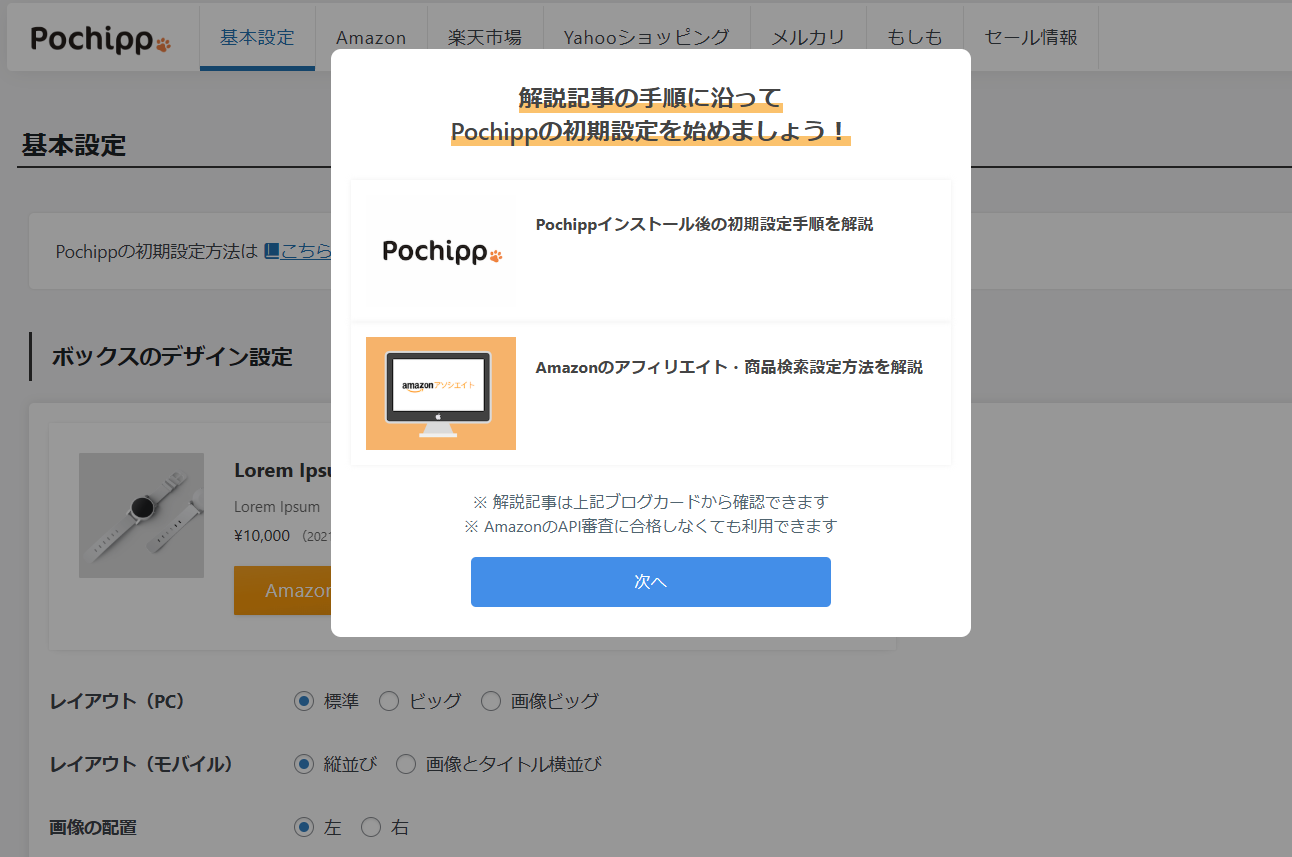
Task: Click the smartwatch product preview image
Action: pyautogui.click(x=141, y=515)
